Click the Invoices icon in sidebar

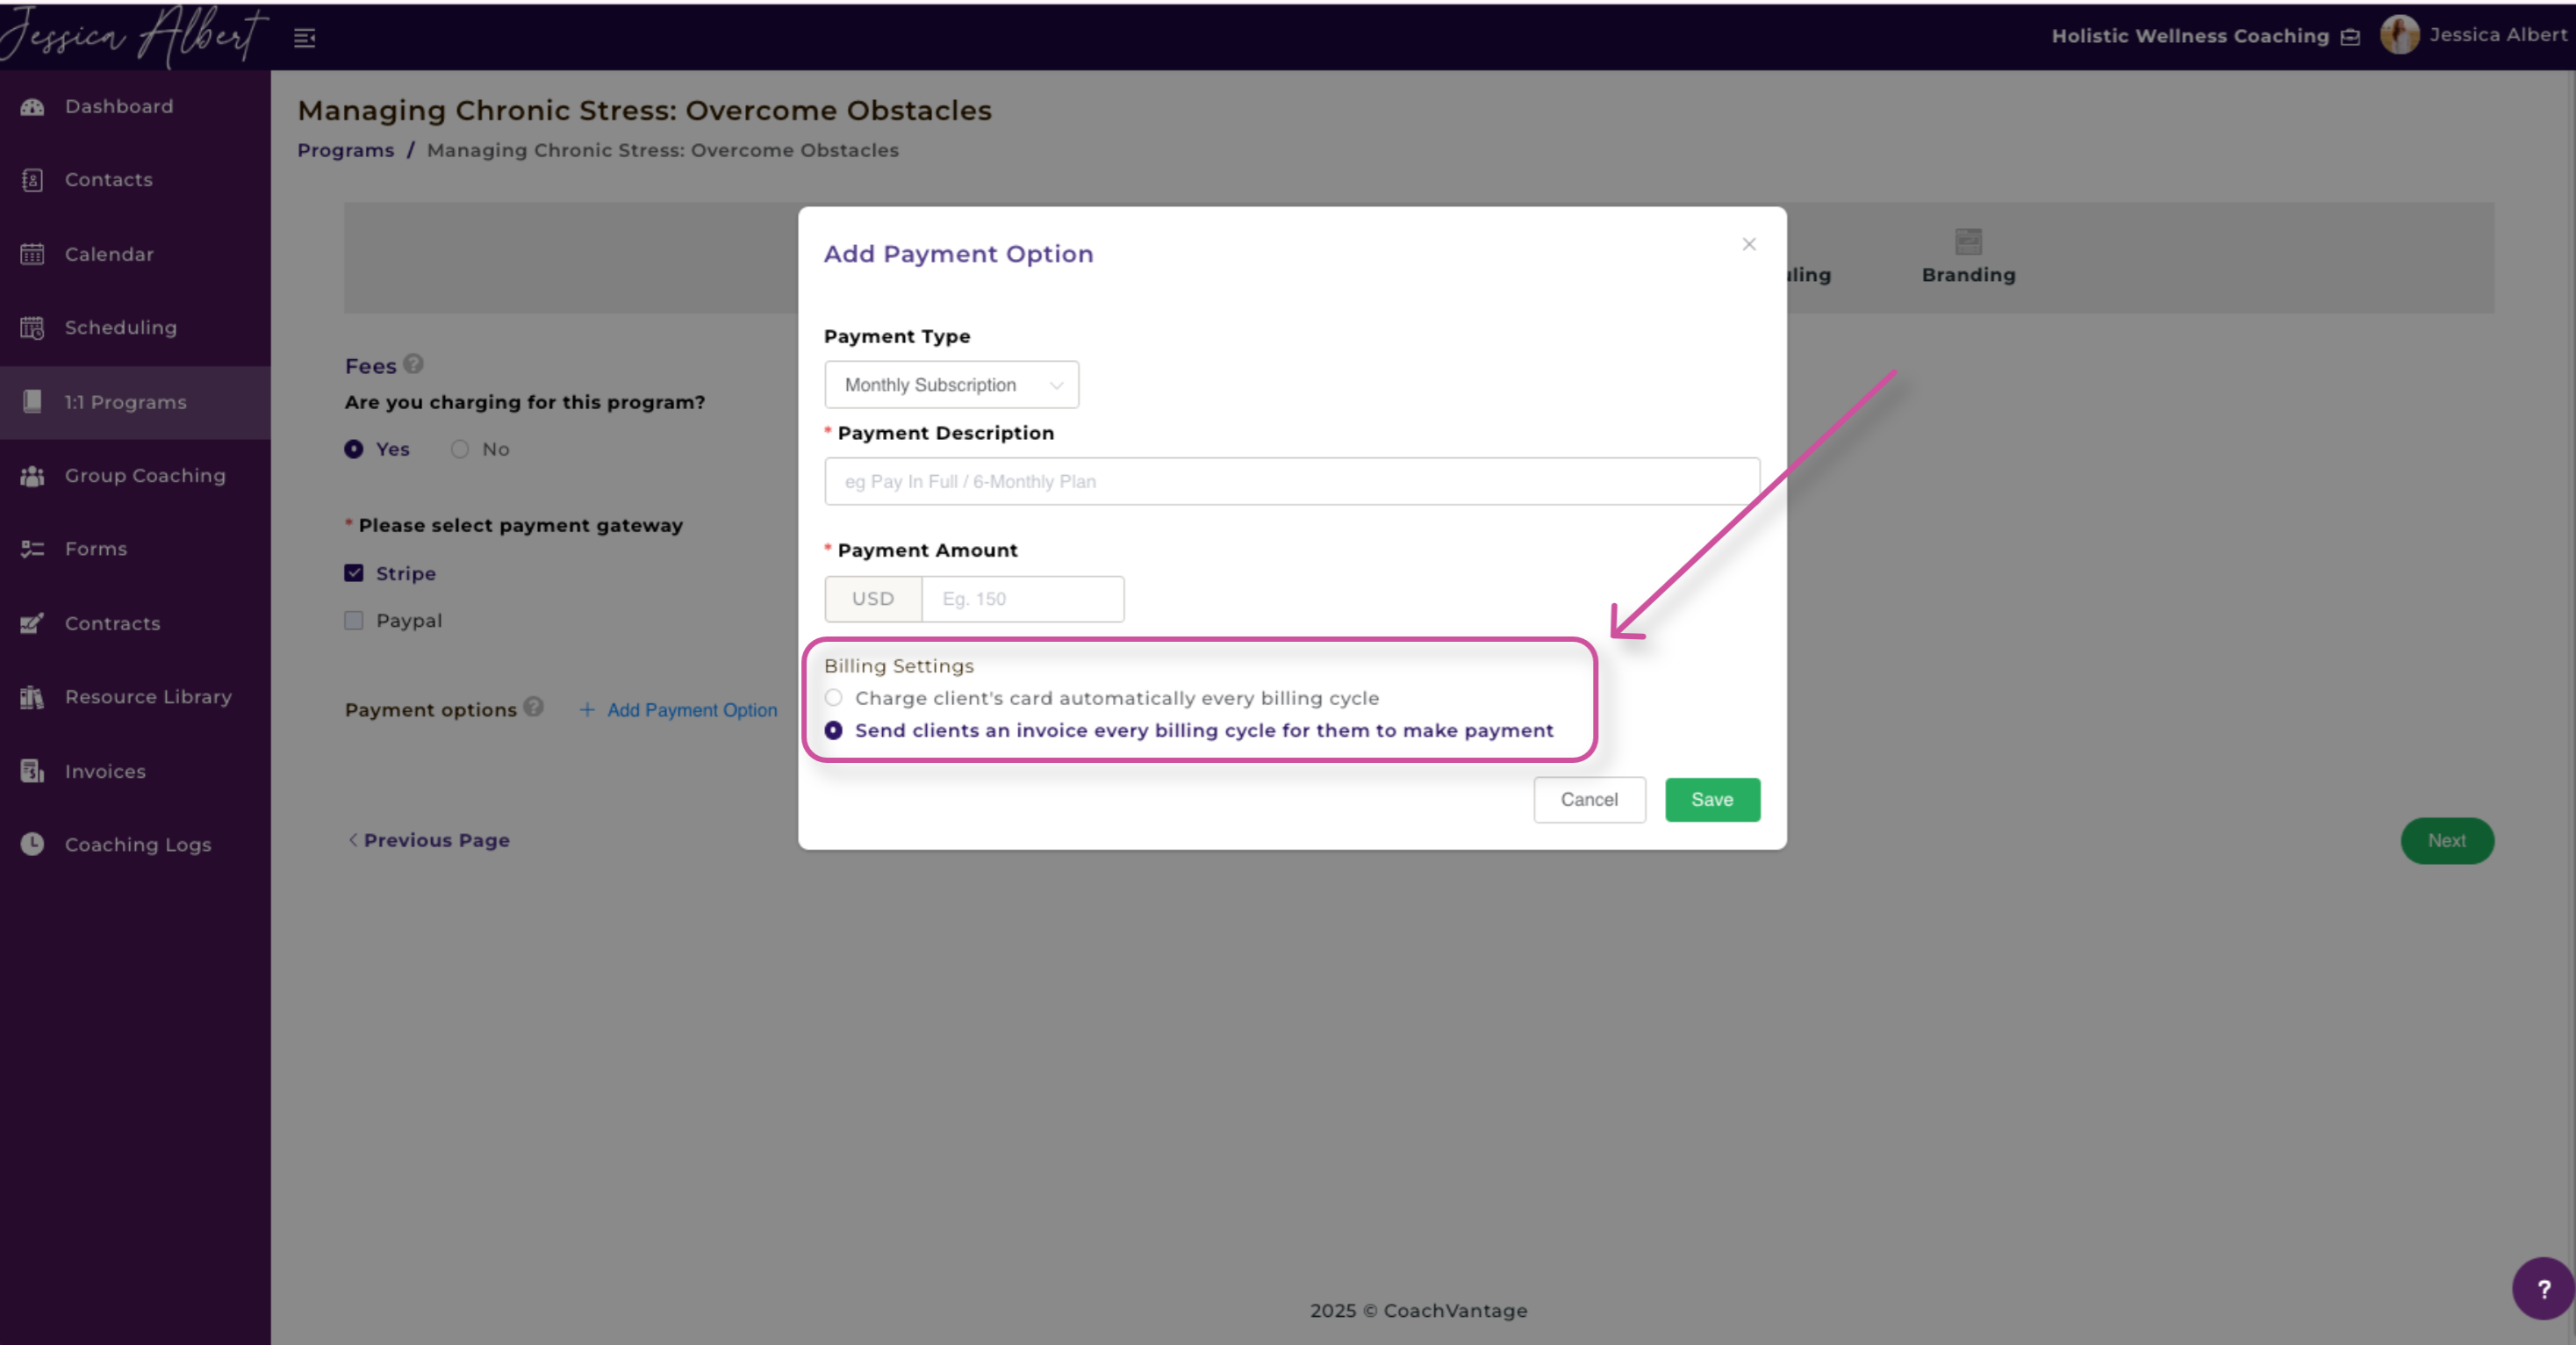32,771
